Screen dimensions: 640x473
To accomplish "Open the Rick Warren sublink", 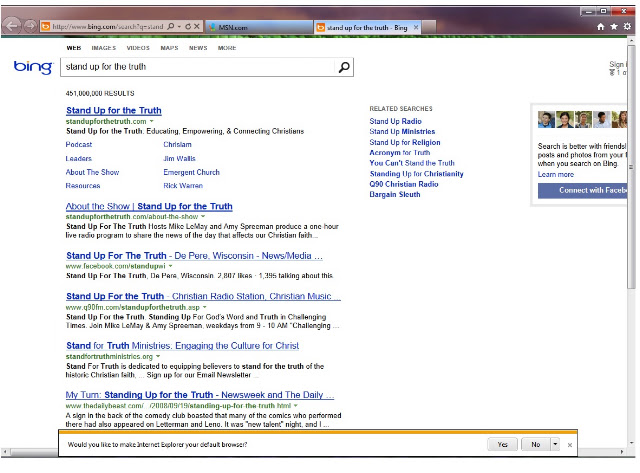I will tap(183, 186).
